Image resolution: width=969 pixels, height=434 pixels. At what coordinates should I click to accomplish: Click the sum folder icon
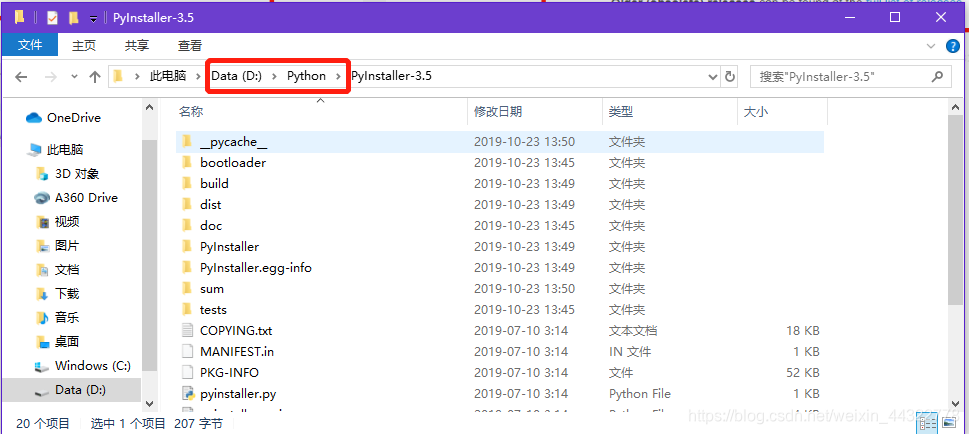pos(187,289)
